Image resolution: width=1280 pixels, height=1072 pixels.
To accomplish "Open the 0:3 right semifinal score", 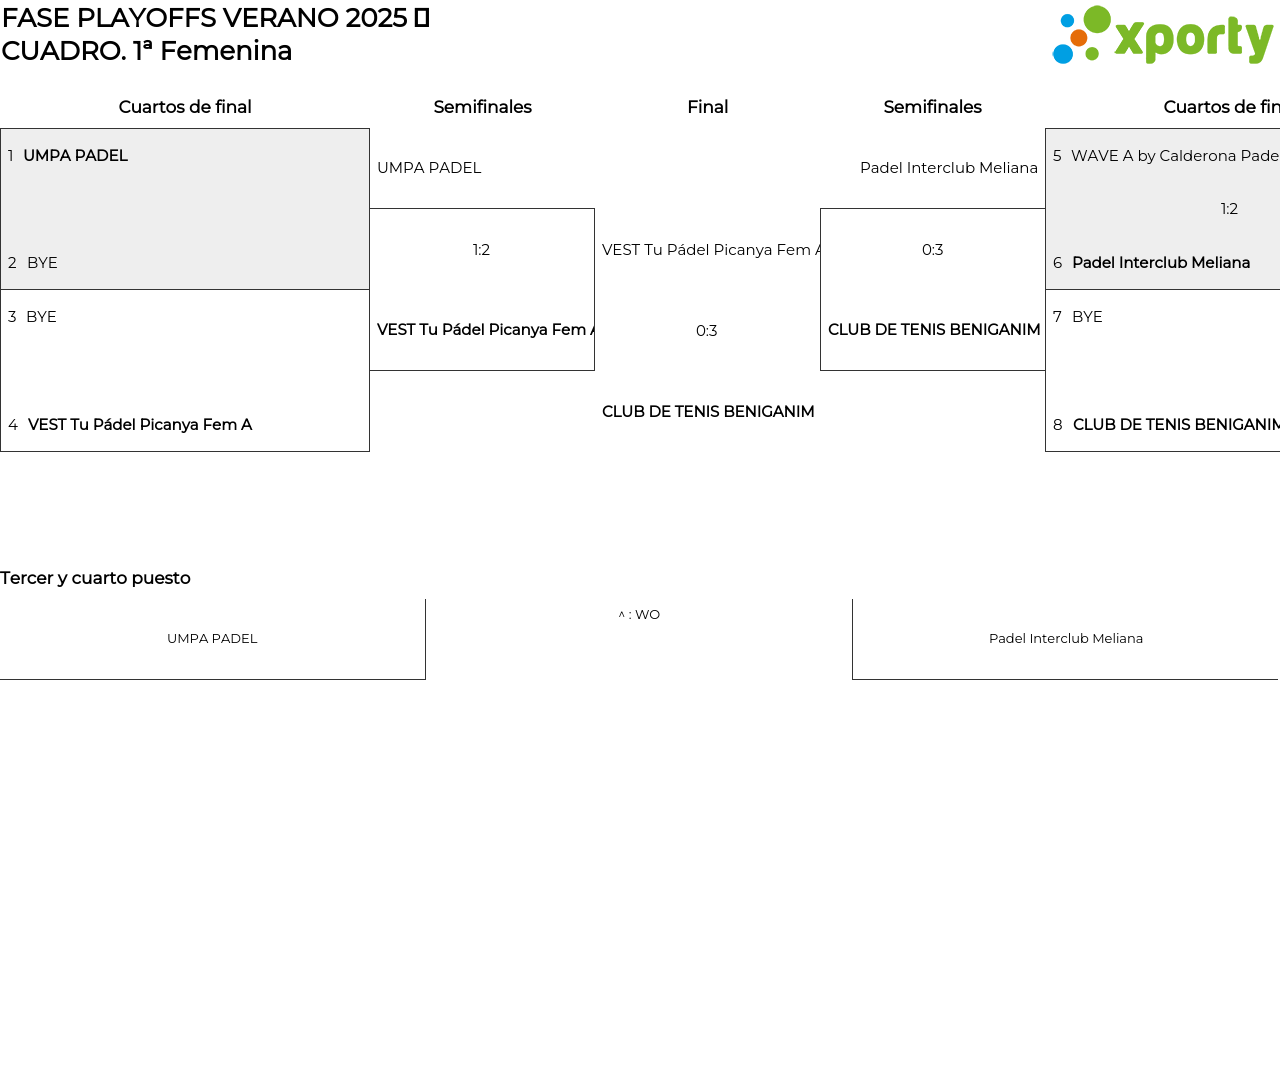I will pyautogui.click(x=932, y=250).
